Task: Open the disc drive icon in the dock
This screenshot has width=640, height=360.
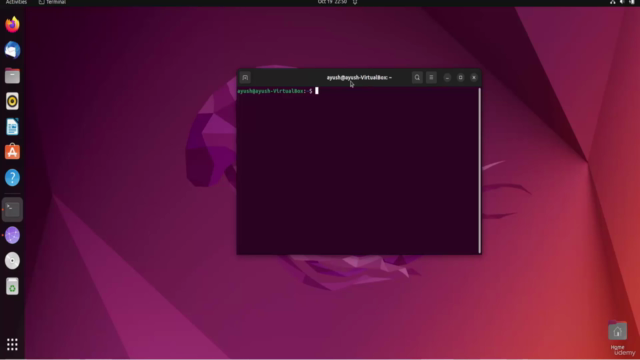Action: (x=12, y=261)
